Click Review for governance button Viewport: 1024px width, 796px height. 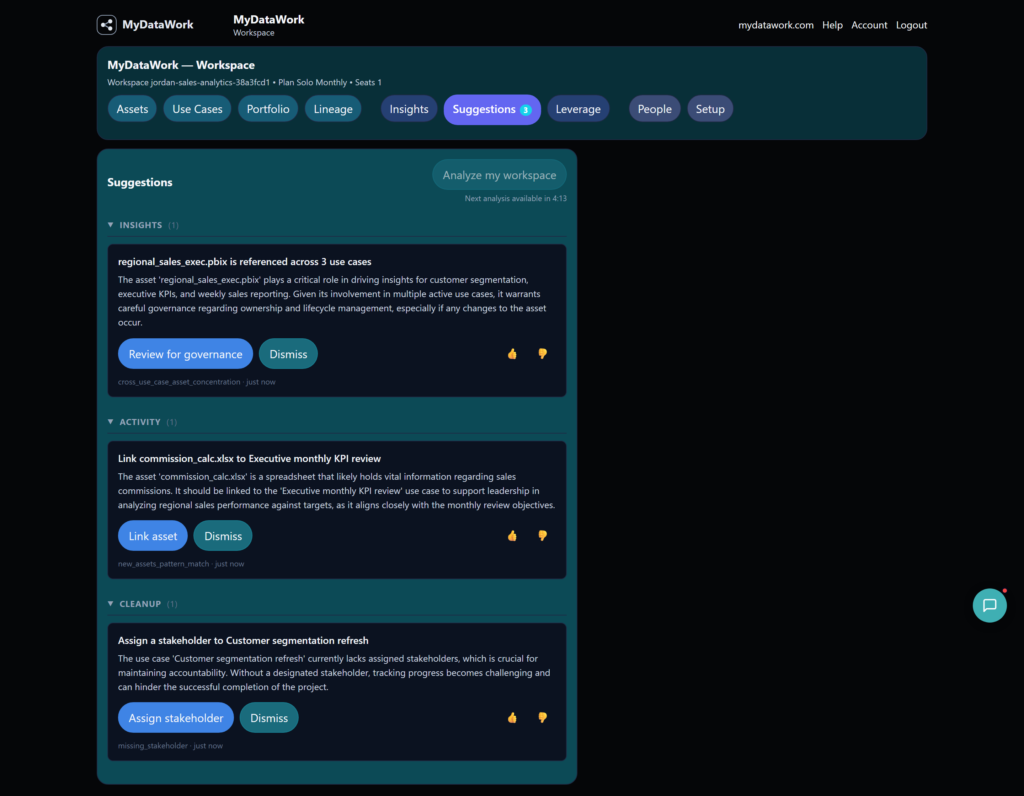click(x=185, y=354)
